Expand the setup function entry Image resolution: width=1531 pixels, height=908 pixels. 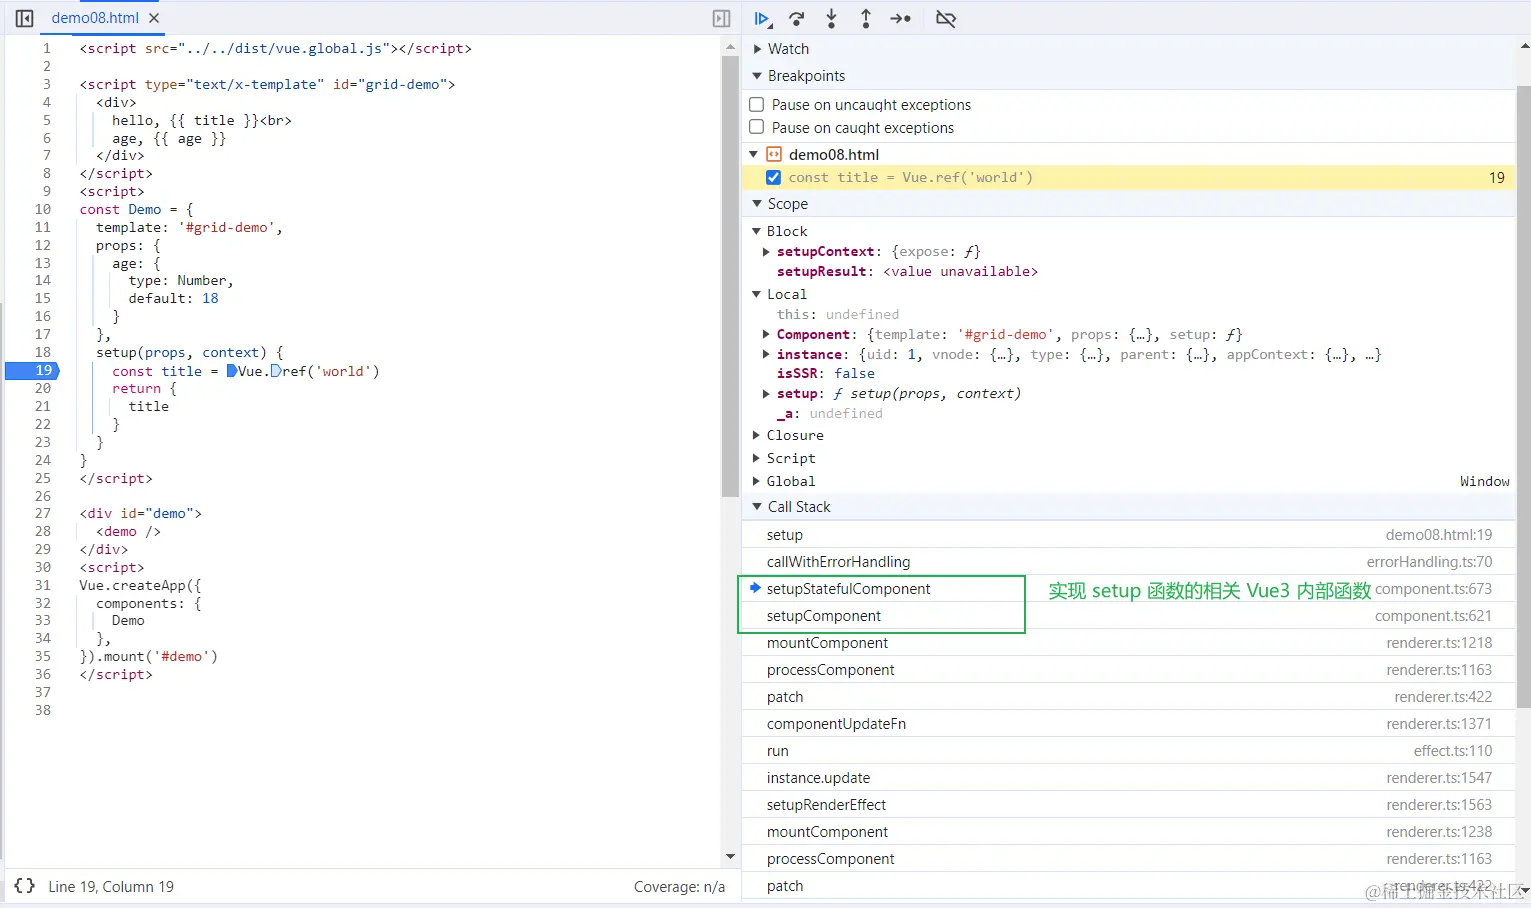coord(767,393)
